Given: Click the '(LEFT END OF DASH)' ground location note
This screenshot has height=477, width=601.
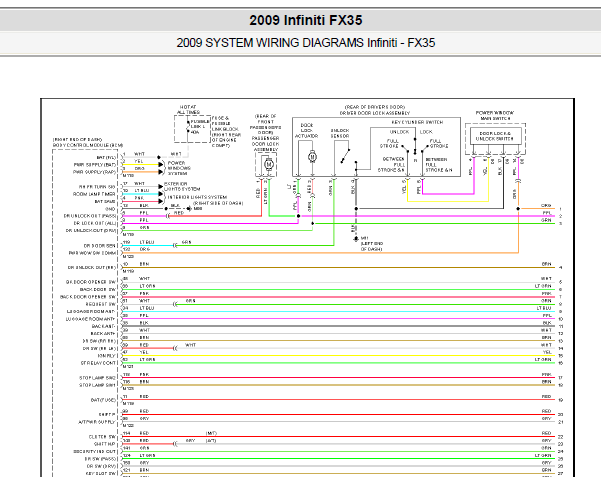Looking at the screenshot, I should [x=372, y=247].
